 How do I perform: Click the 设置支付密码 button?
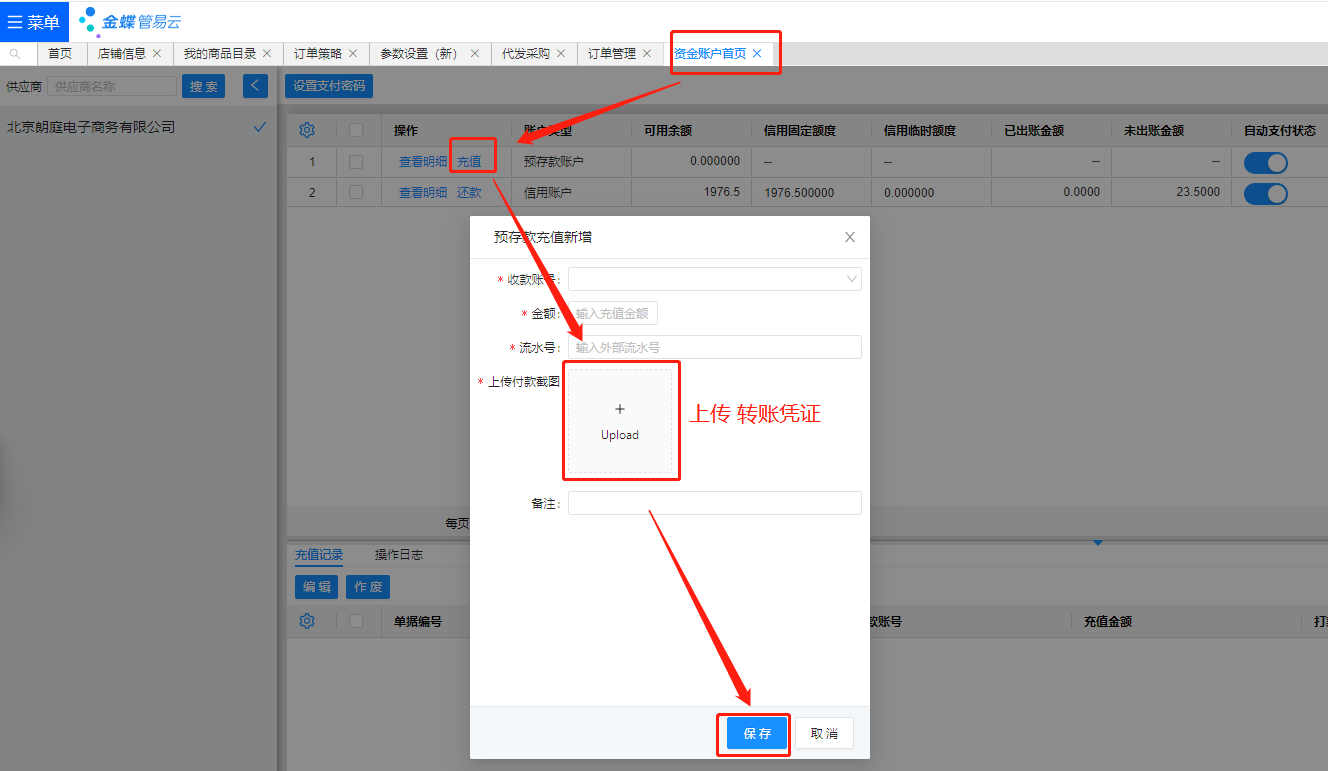click(329, 86)
